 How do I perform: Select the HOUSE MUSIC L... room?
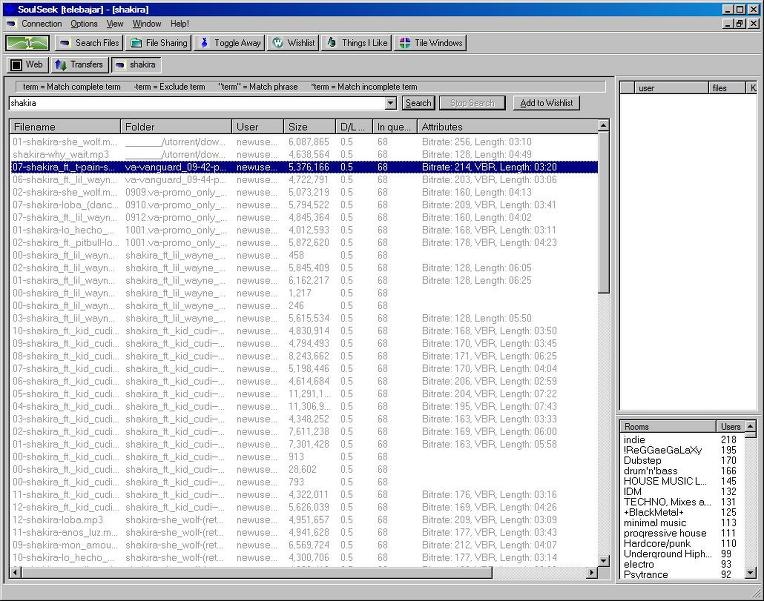[x=682, y=481]
